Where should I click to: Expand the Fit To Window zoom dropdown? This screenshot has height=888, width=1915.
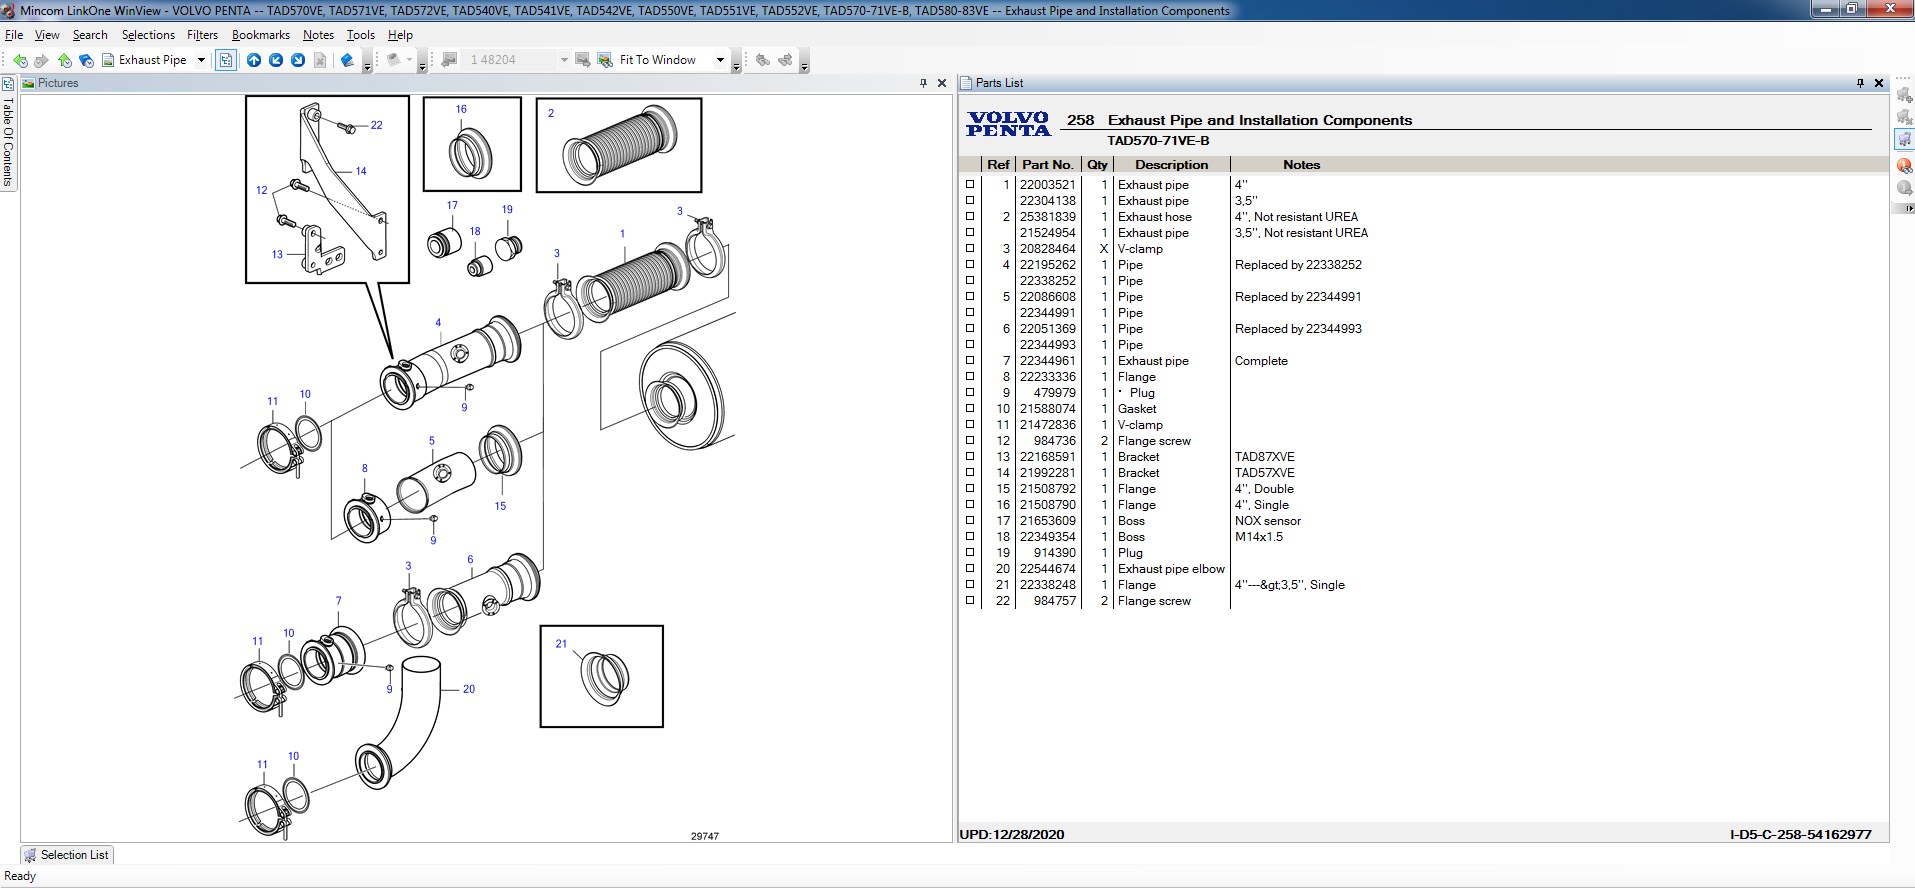(x=720, y=60)
